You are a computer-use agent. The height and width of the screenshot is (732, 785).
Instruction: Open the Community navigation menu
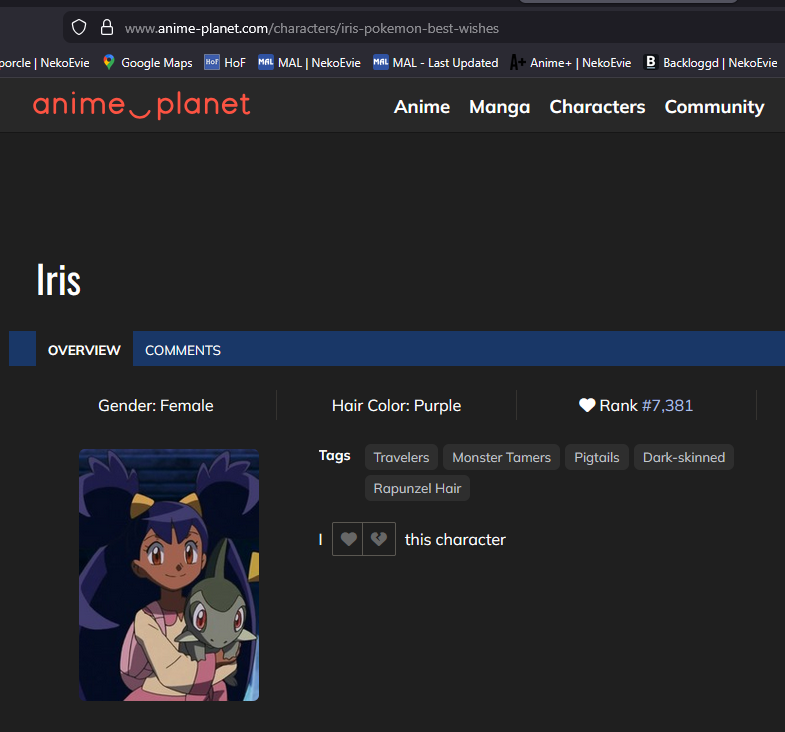point(714,107)
